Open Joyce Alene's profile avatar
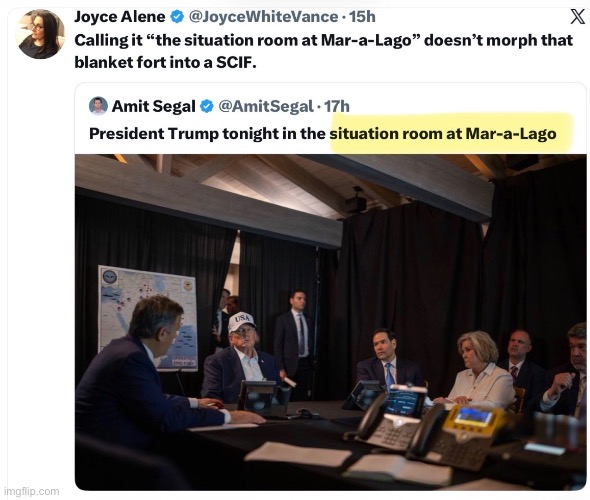This screenshot has height=500, width=590. pos(40,34)
